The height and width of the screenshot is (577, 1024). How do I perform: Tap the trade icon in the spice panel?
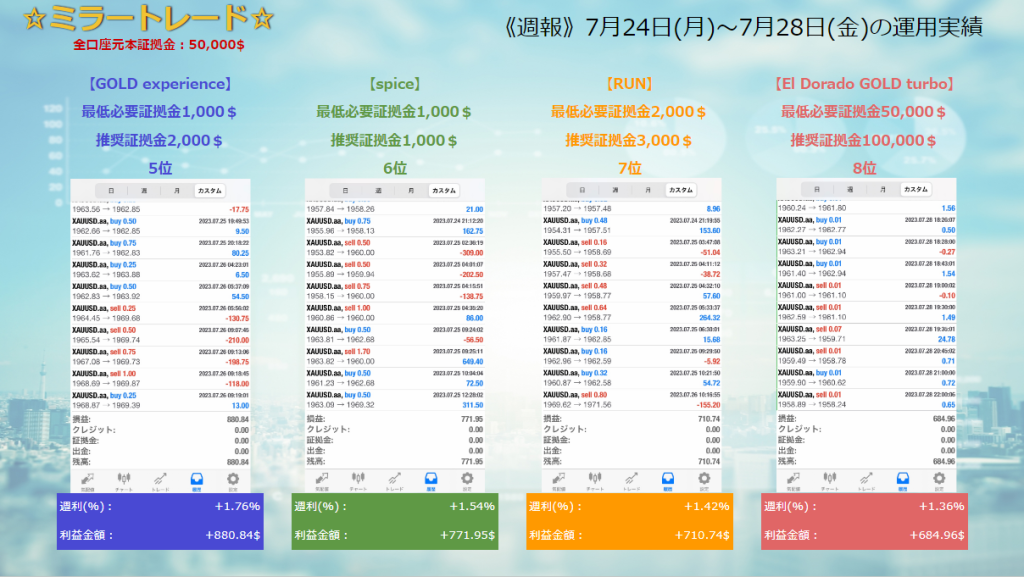tap(394, 480)
